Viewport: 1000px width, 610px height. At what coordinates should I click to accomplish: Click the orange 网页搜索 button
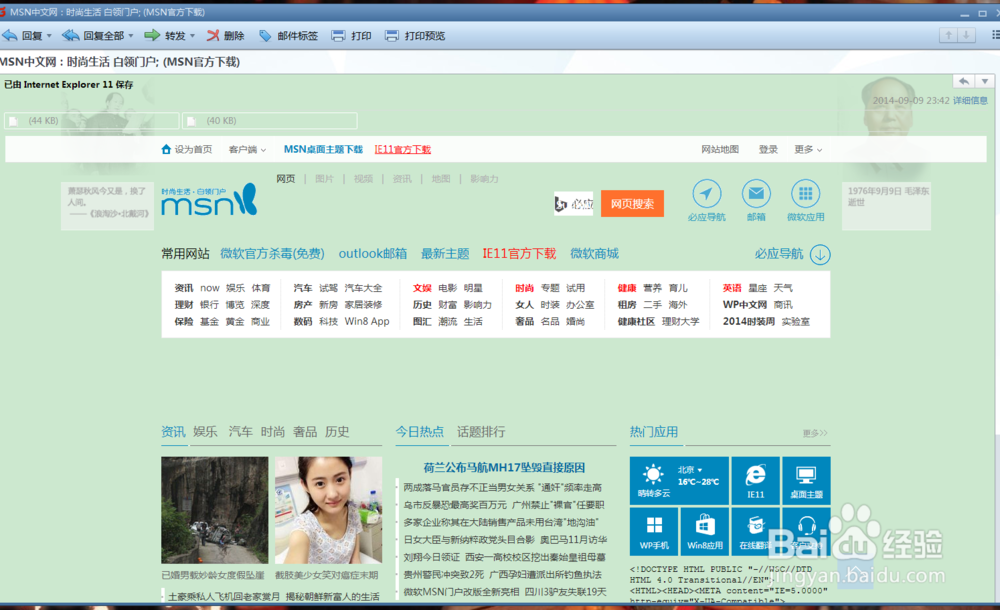(632, 204)
